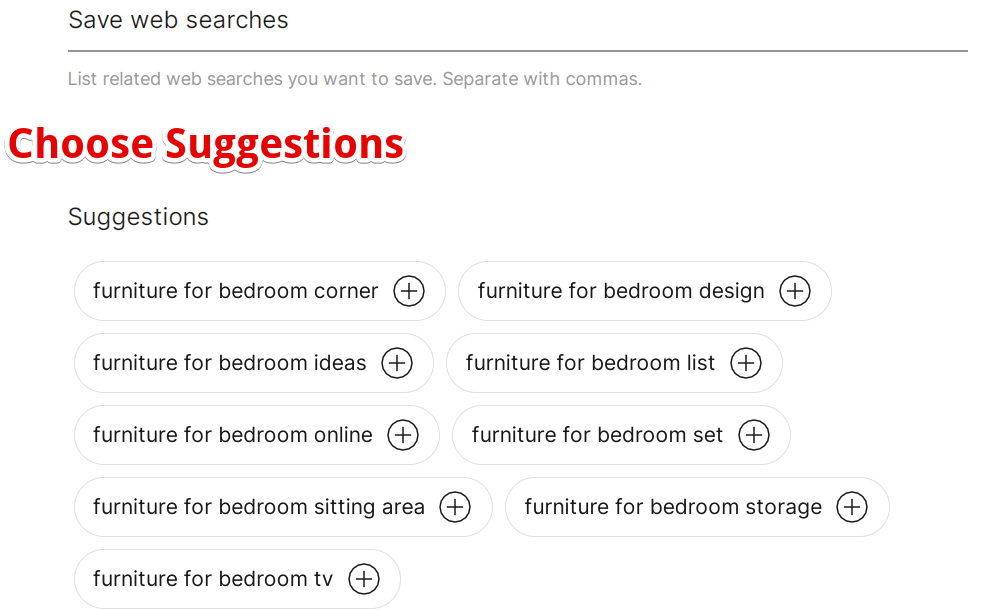Image resolution: width=989 pixels, height=609 pixels.
Task: Click plus icon beside bedroom set
Action: point(754,435)
